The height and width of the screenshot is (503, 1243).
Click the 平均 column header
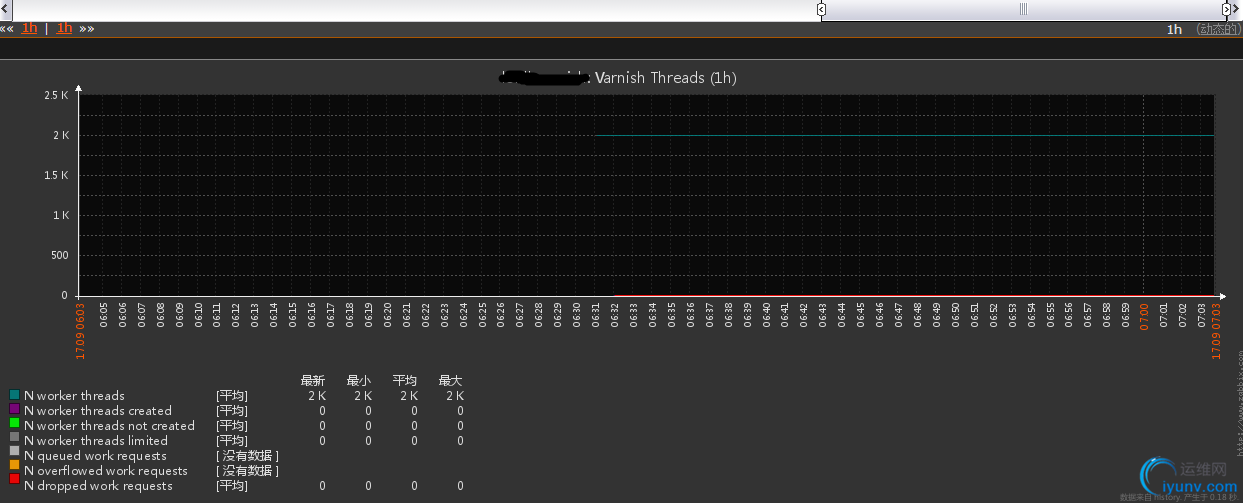[404, 381]
